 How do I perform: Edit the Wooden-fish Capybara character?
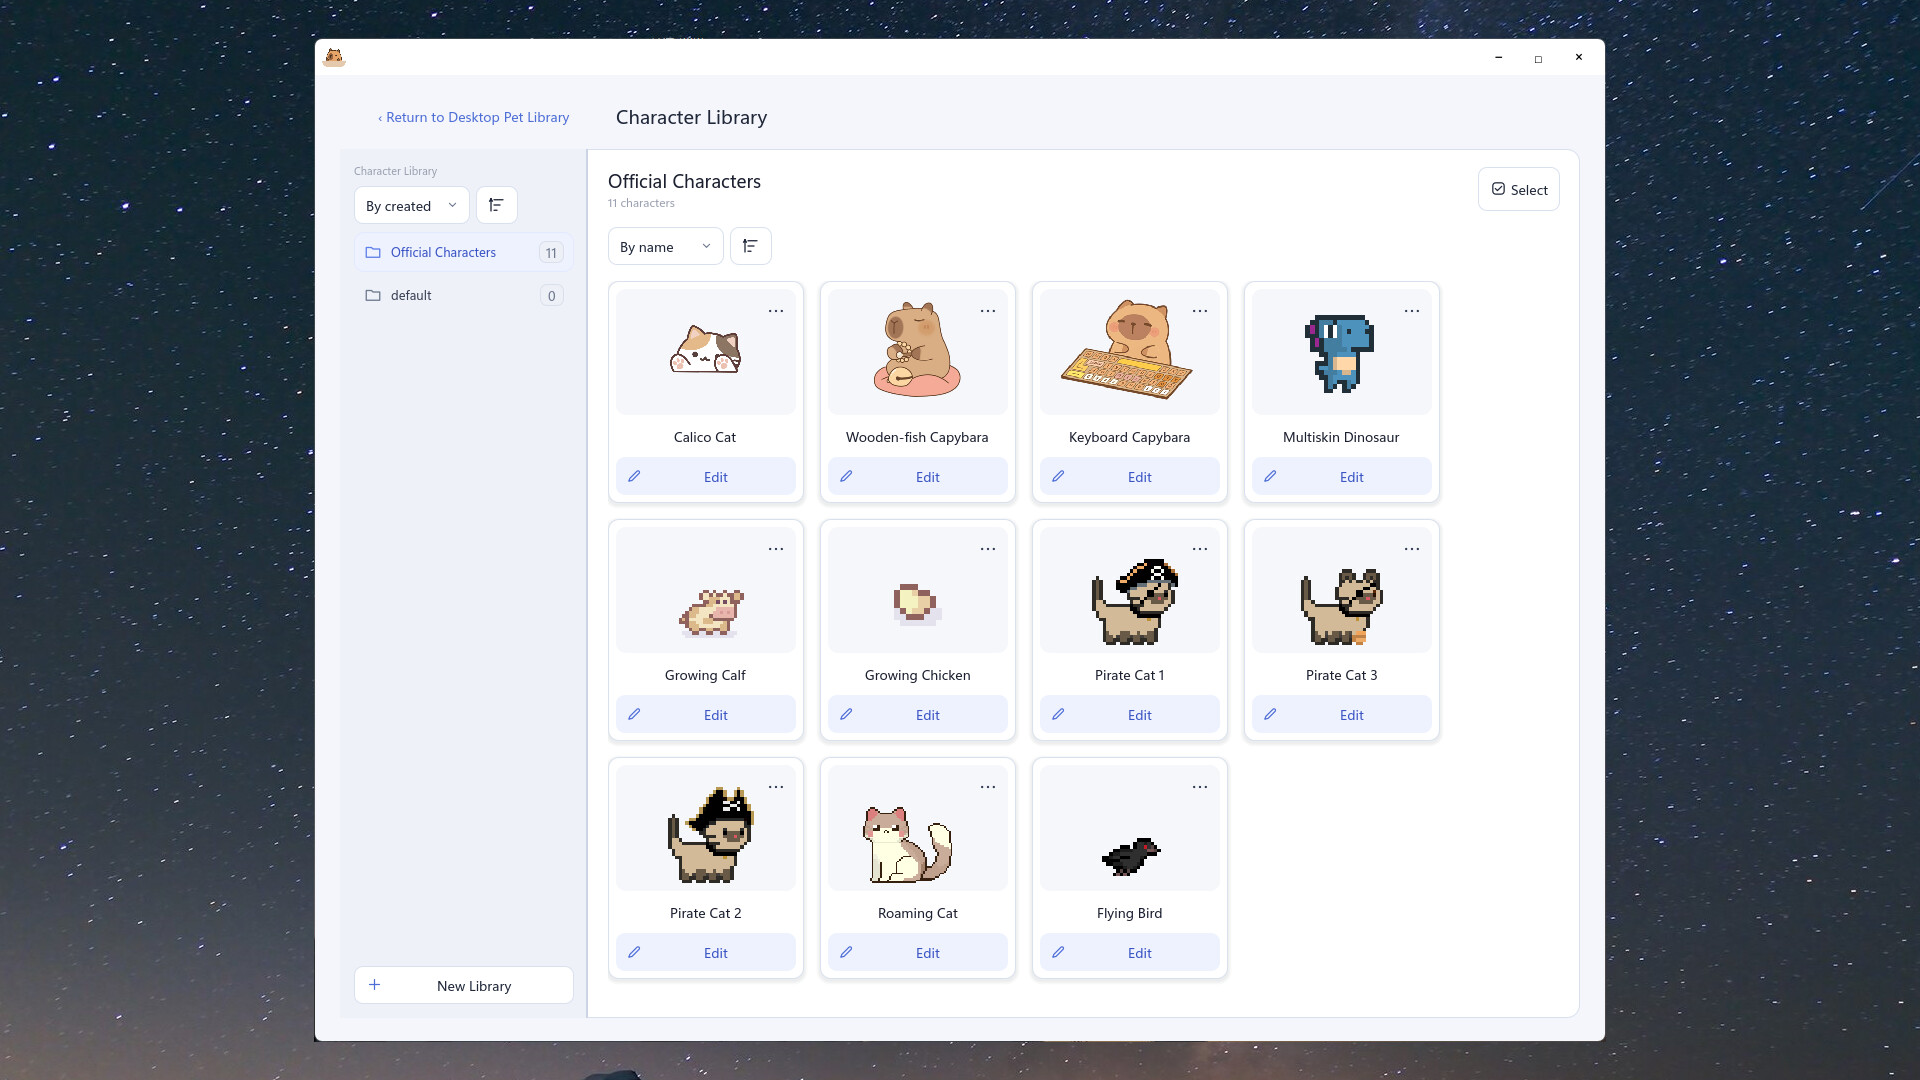917,477
